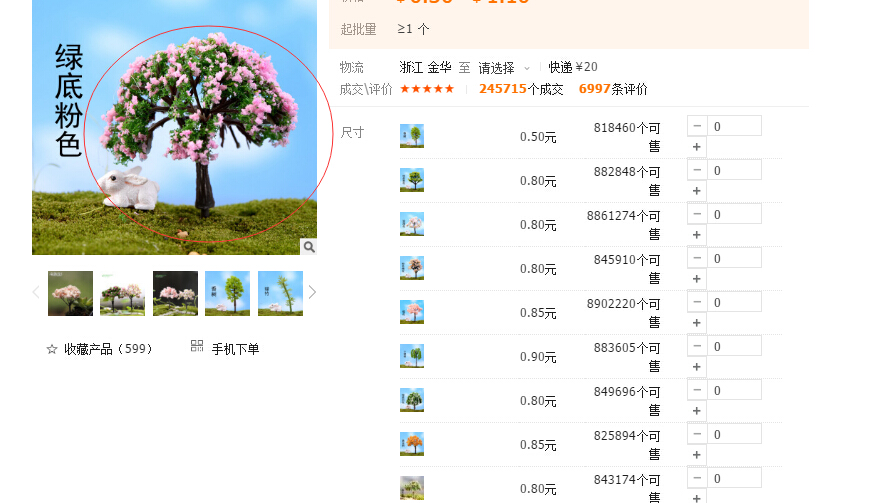Click the star icon beside 收藏产品
876x503 pixels.
pos(52,349)
